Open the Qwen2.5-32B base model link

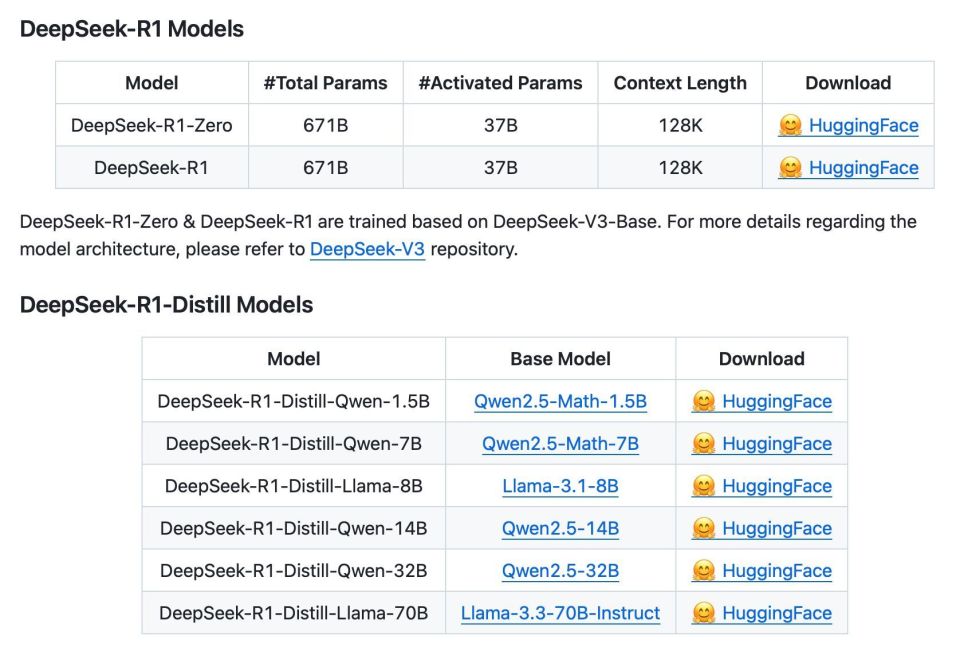click(561, 570)
